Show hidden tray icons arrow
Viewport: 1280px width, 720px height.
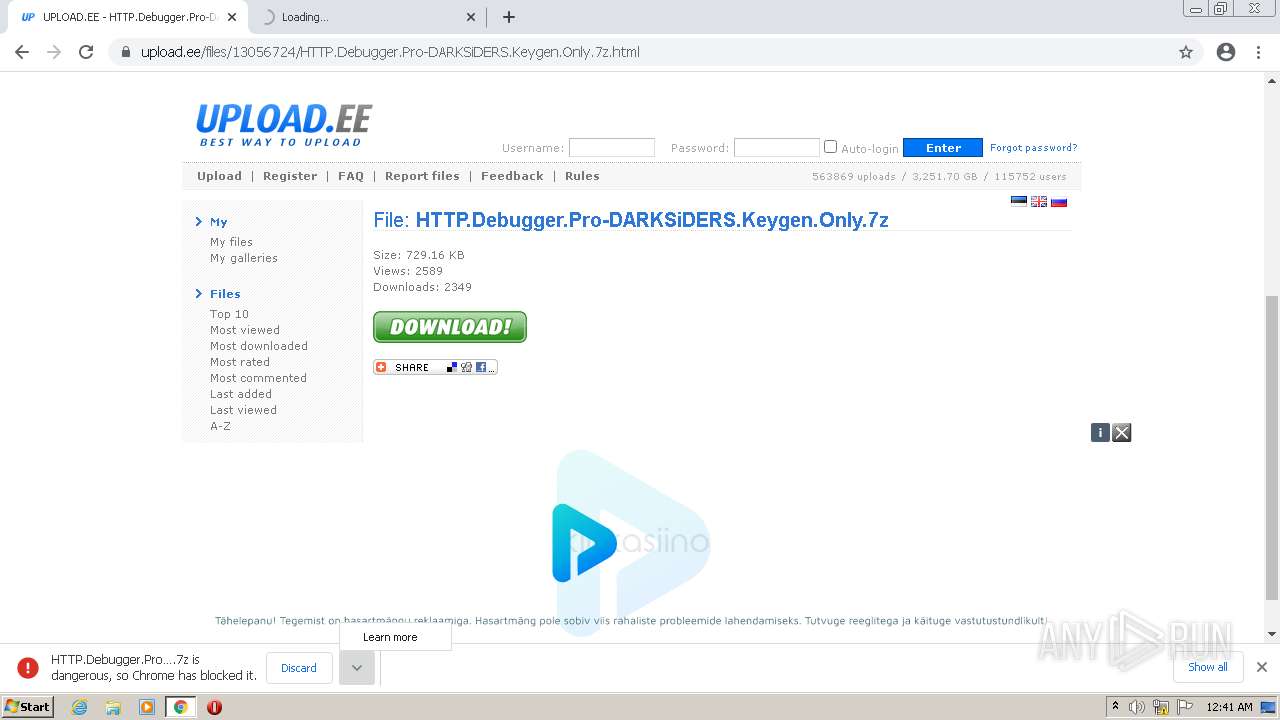coord(1115,707)
